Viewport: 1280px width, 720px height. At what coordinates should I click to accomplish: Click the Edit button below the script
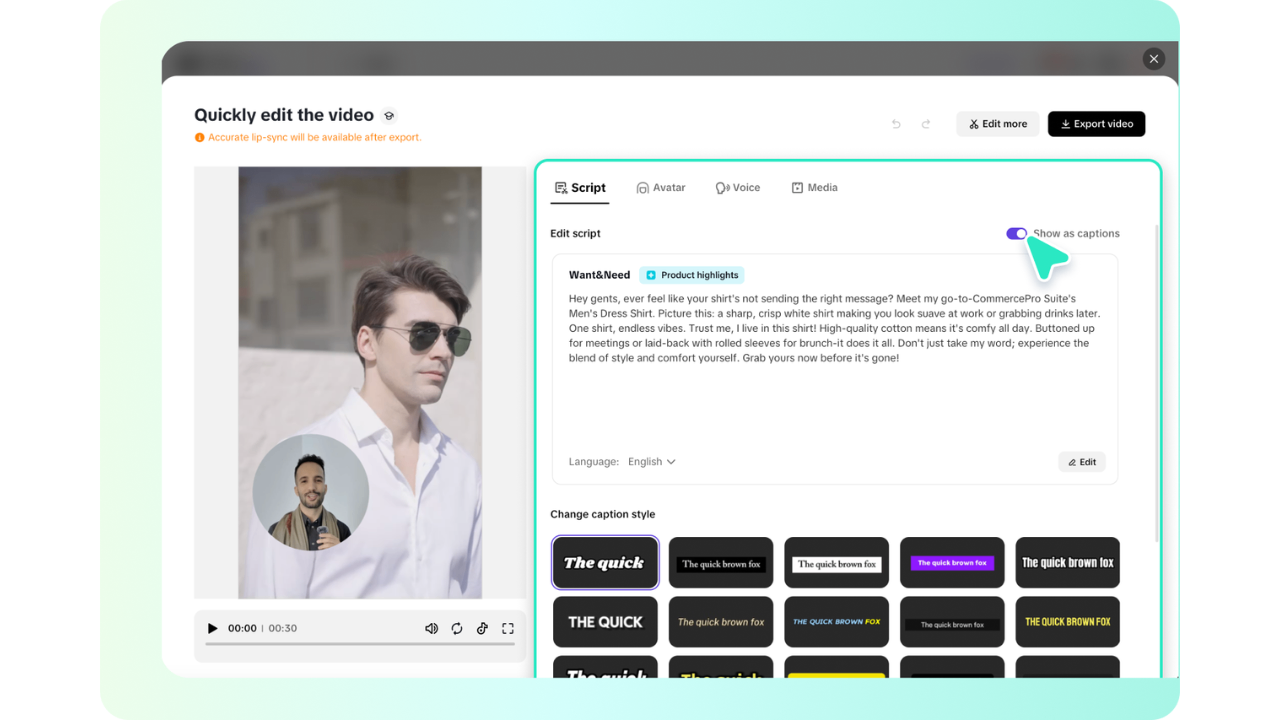pyautogui.click(x=1081, y=461)
